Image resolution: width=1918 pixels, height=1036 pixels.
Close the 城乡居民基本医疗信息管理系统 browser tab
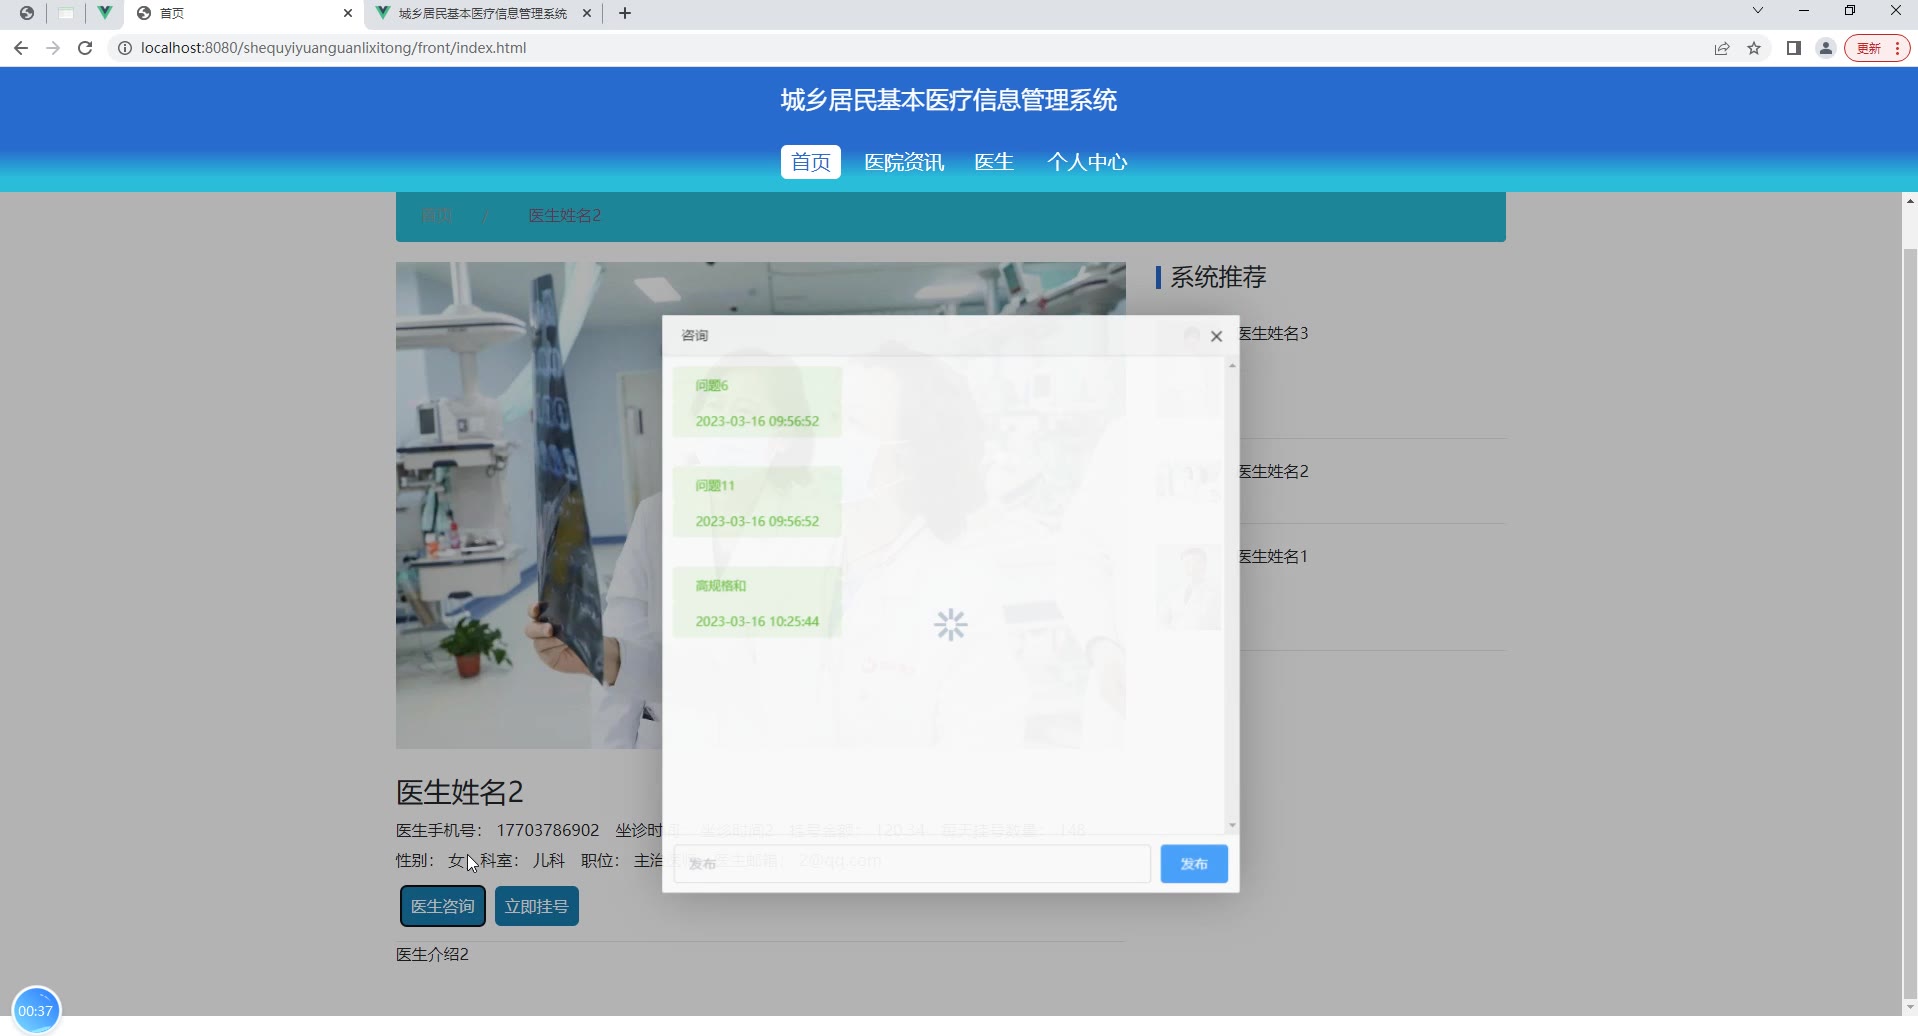[587, 13]
